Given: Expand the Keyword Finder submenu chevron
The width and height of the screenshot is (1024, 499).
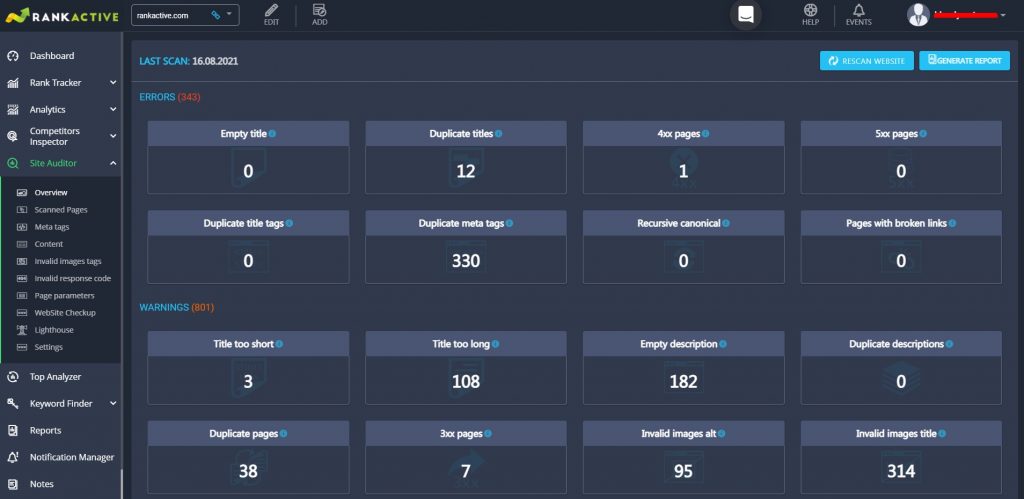Looking at the screenshot, I should [113, 404].
